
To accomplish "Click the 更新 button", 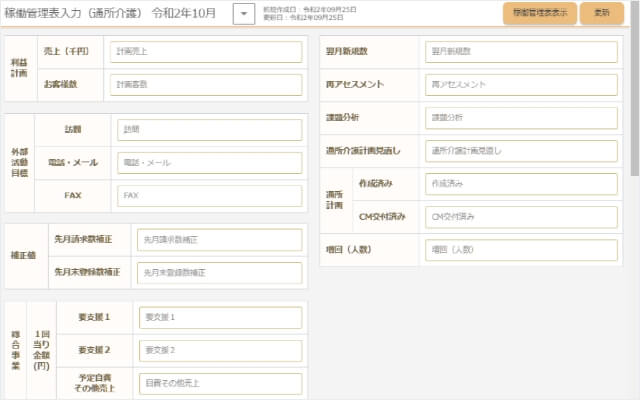I will click(x=602, y=13).
